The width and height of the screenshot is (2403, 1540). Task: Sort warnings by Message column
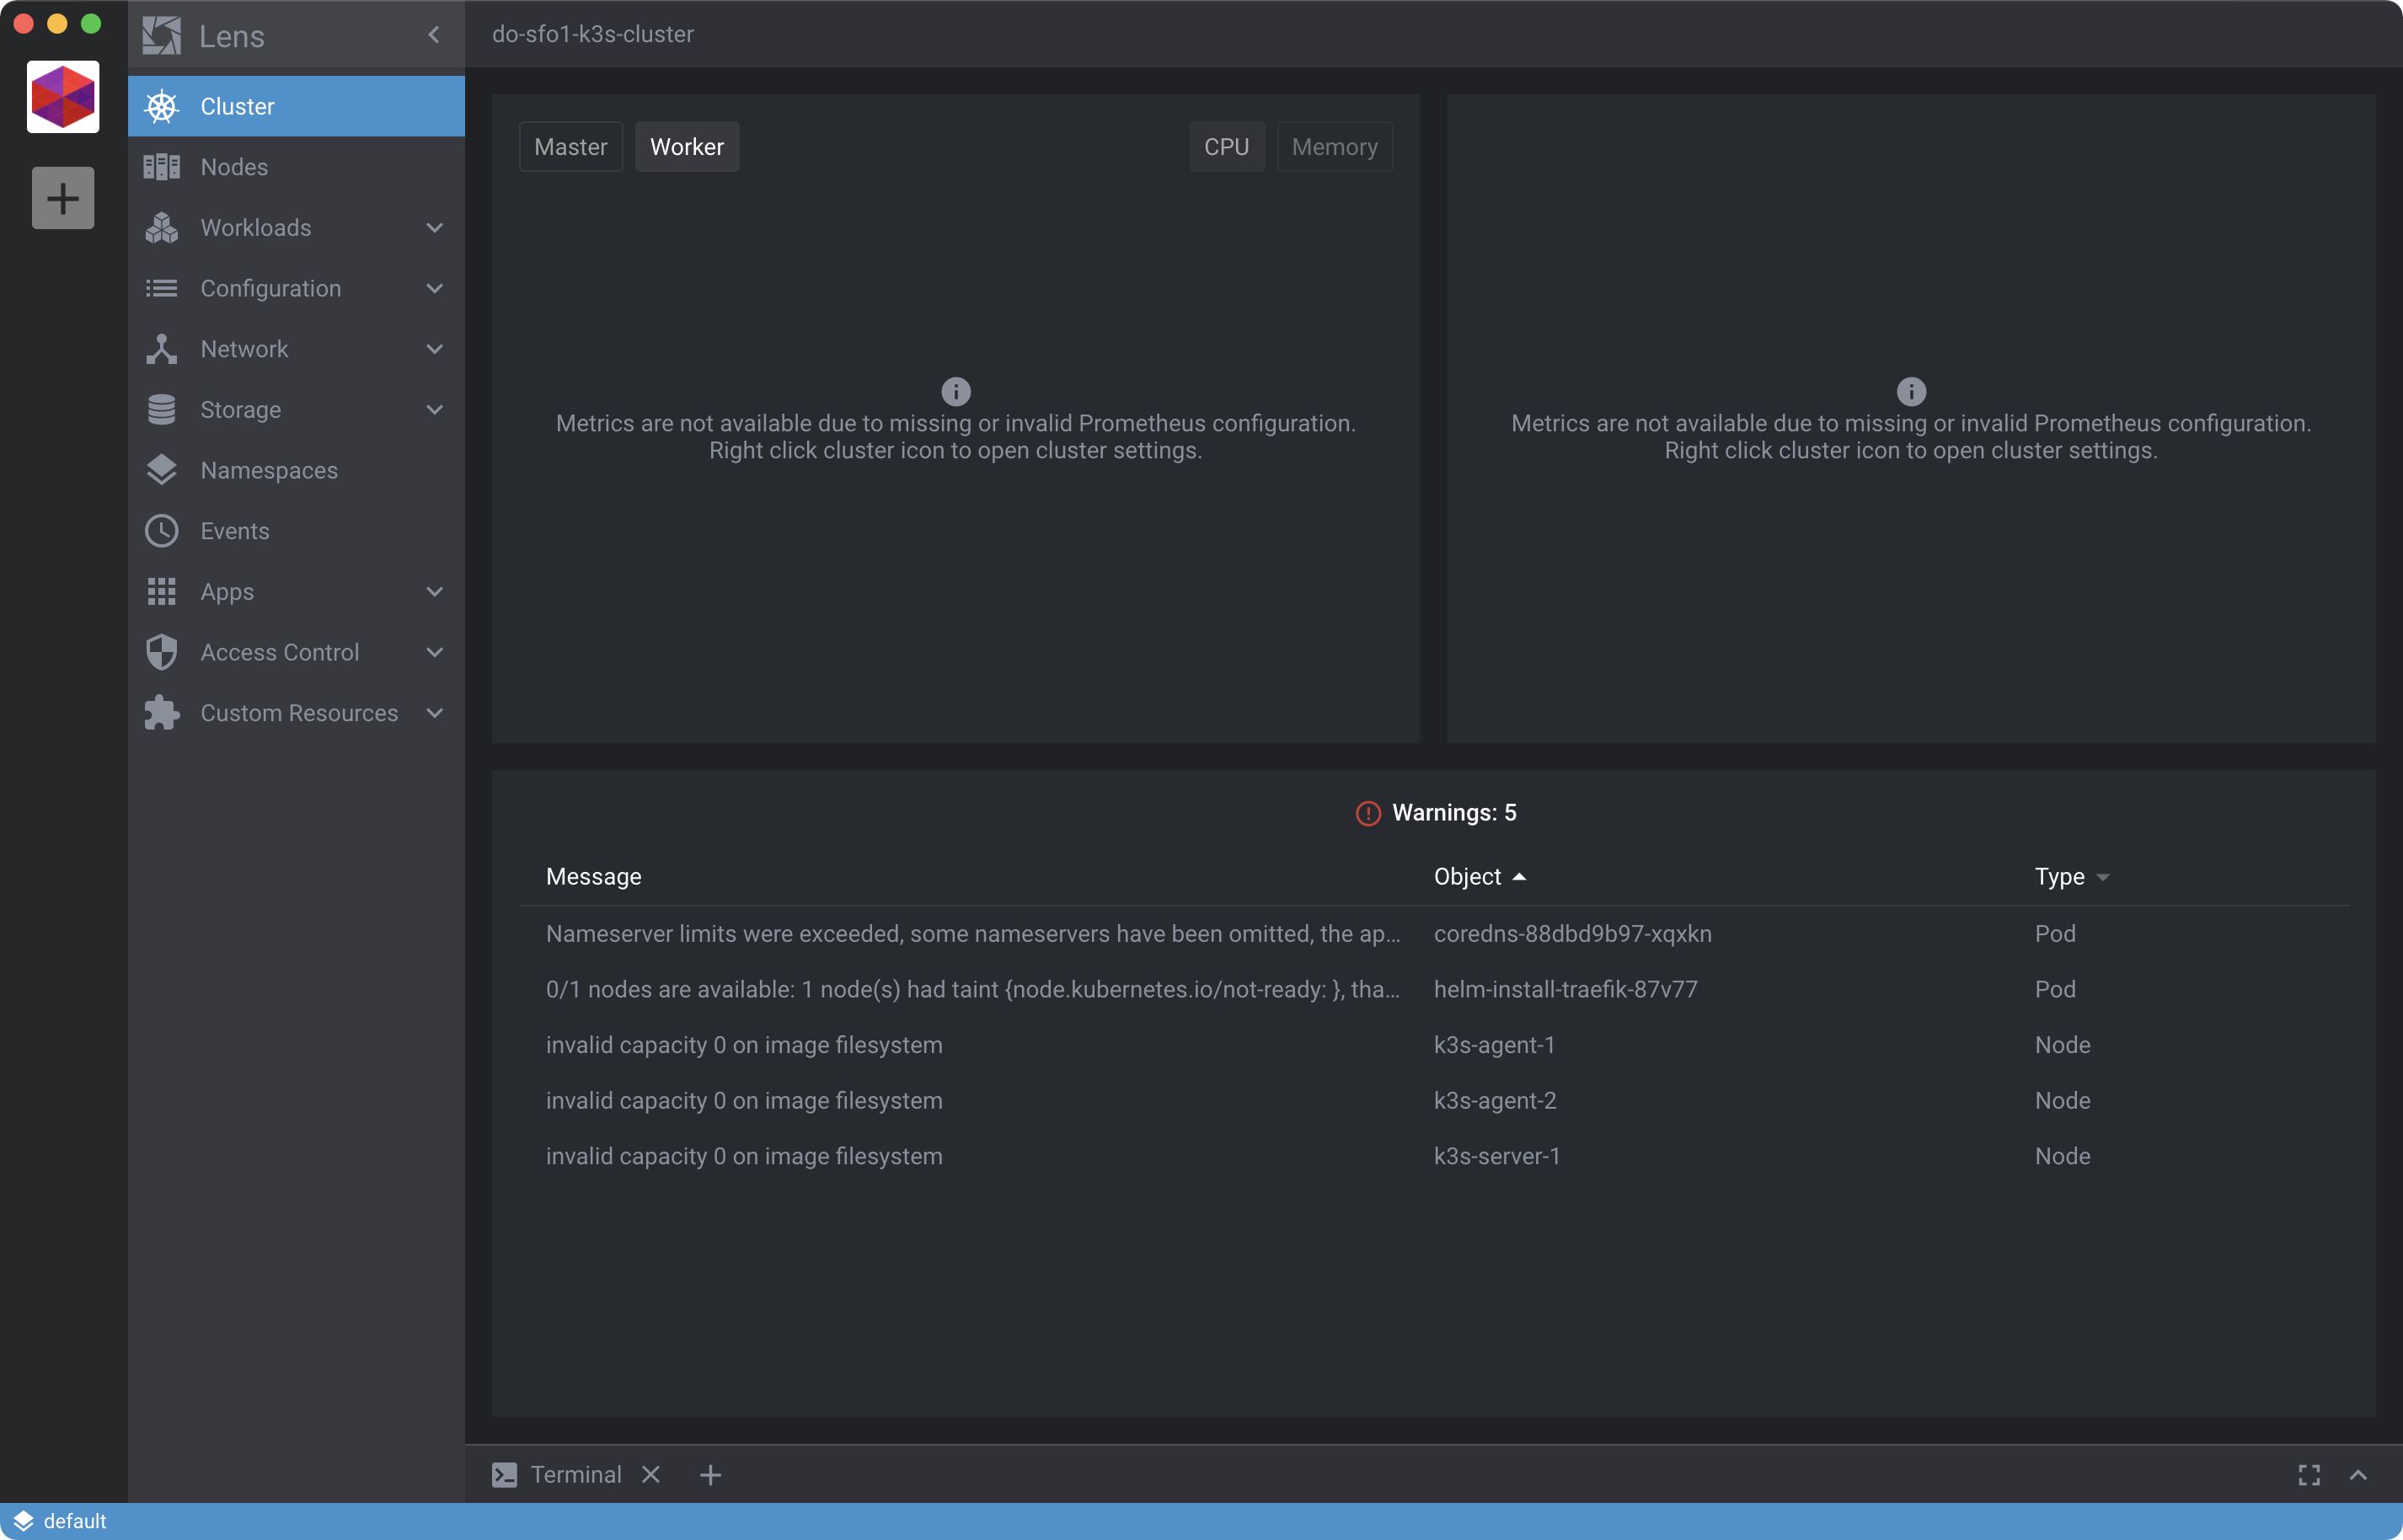[593, 877]
